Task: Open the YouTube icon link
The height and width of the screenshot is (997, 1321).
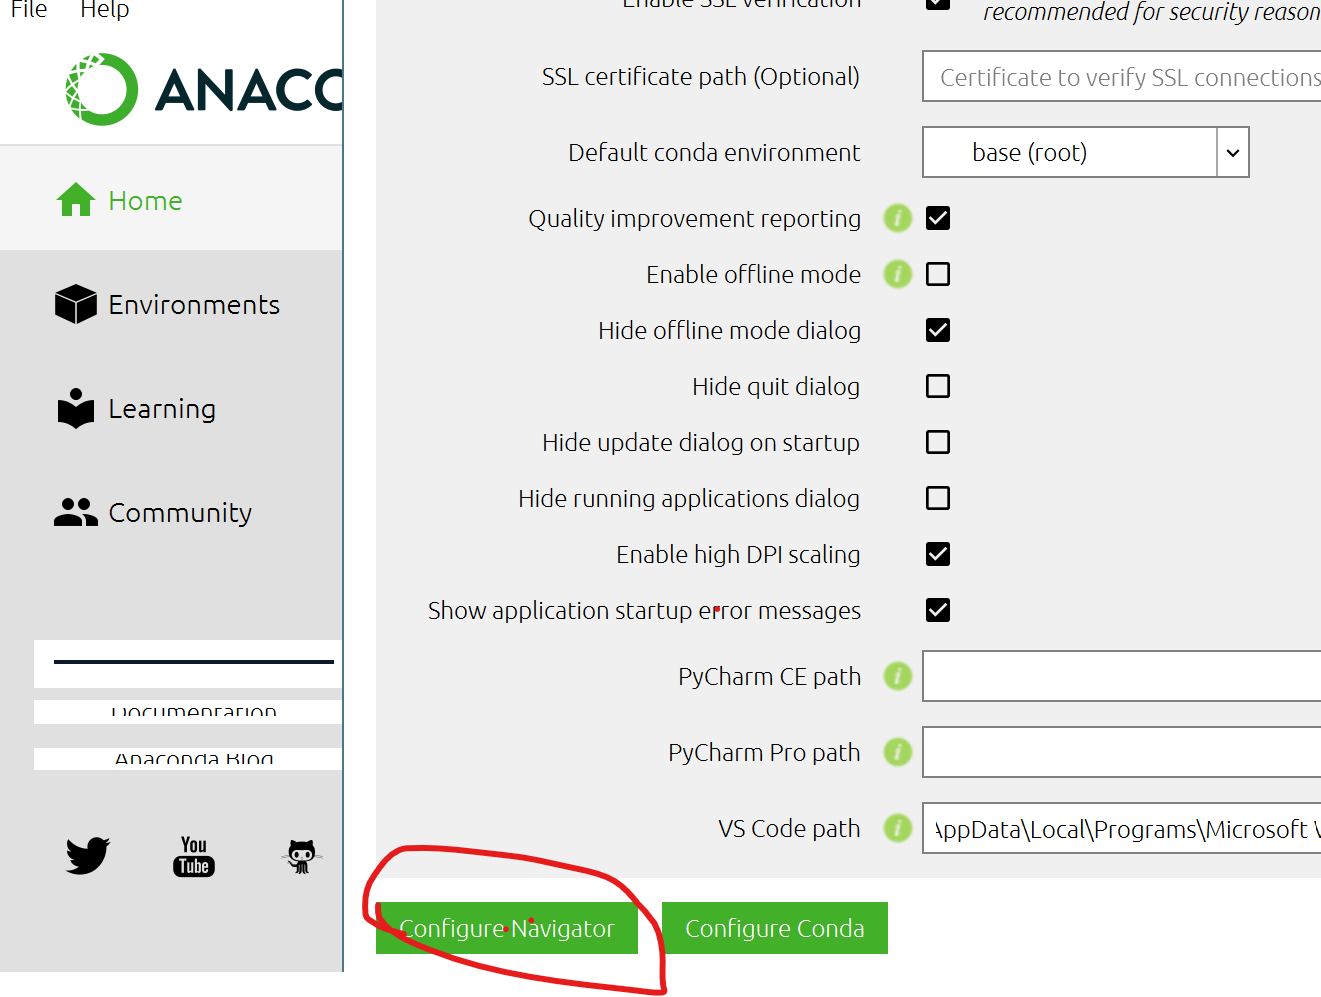Action: (x=194, y=856)
